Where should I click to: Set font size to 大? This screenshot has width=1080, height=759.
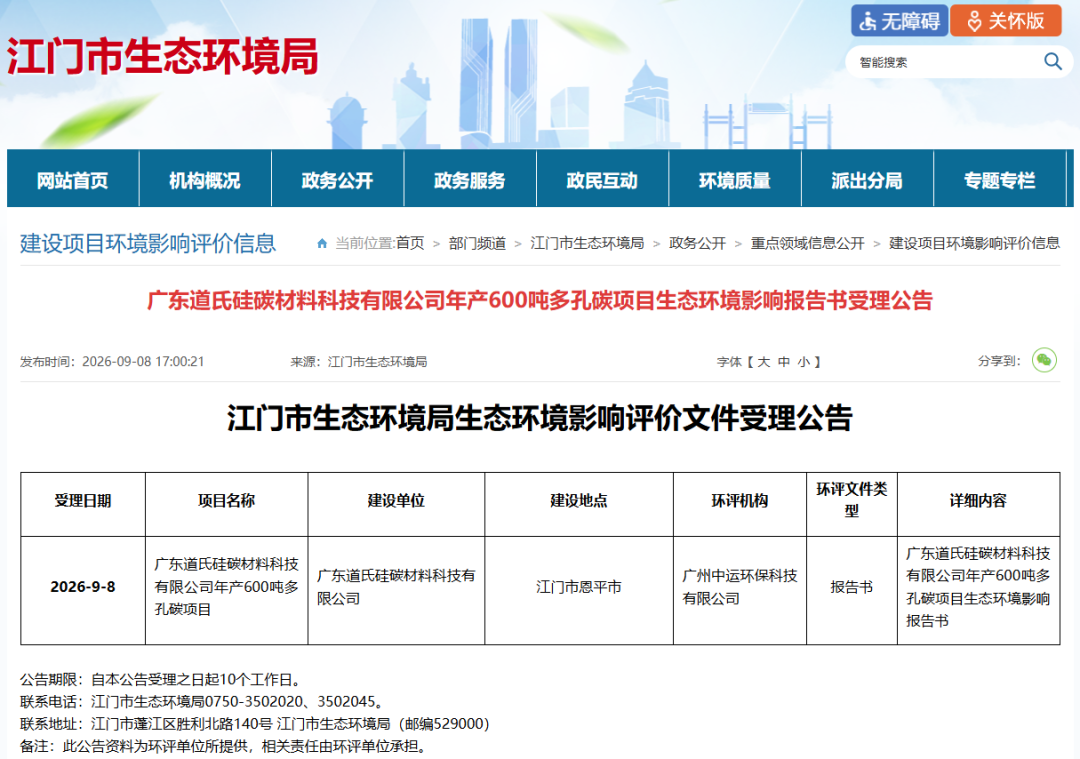coord(764,362)
